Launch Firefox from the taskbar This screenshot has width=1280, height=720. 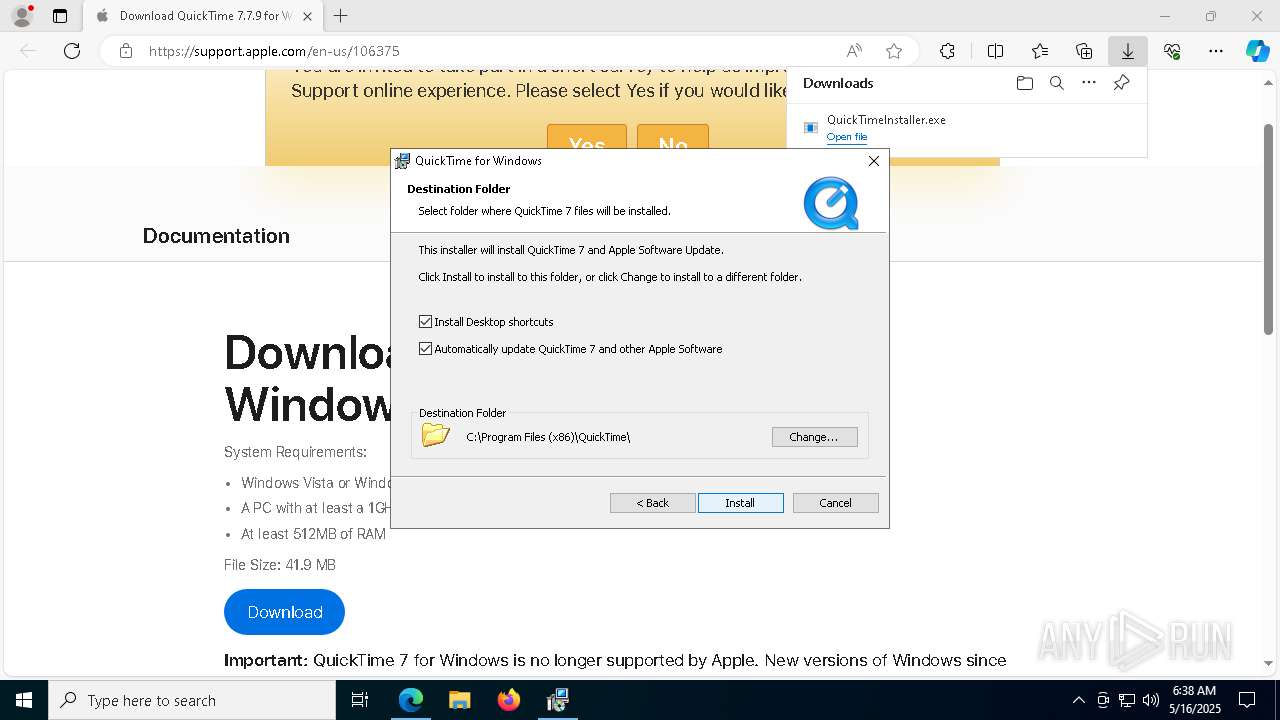click(508, 700)
